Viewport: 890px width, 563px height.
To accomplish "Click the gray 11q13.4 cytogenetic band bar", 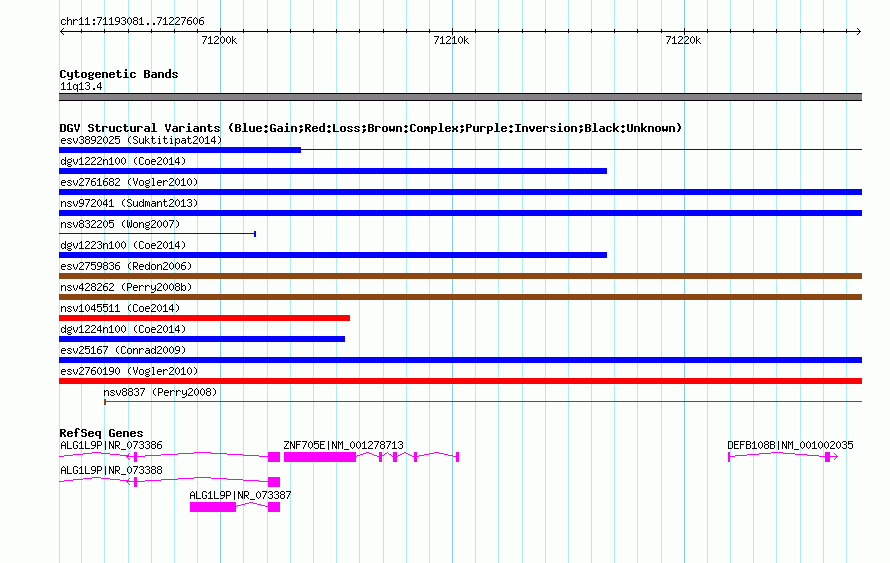I will pos(460,97).
